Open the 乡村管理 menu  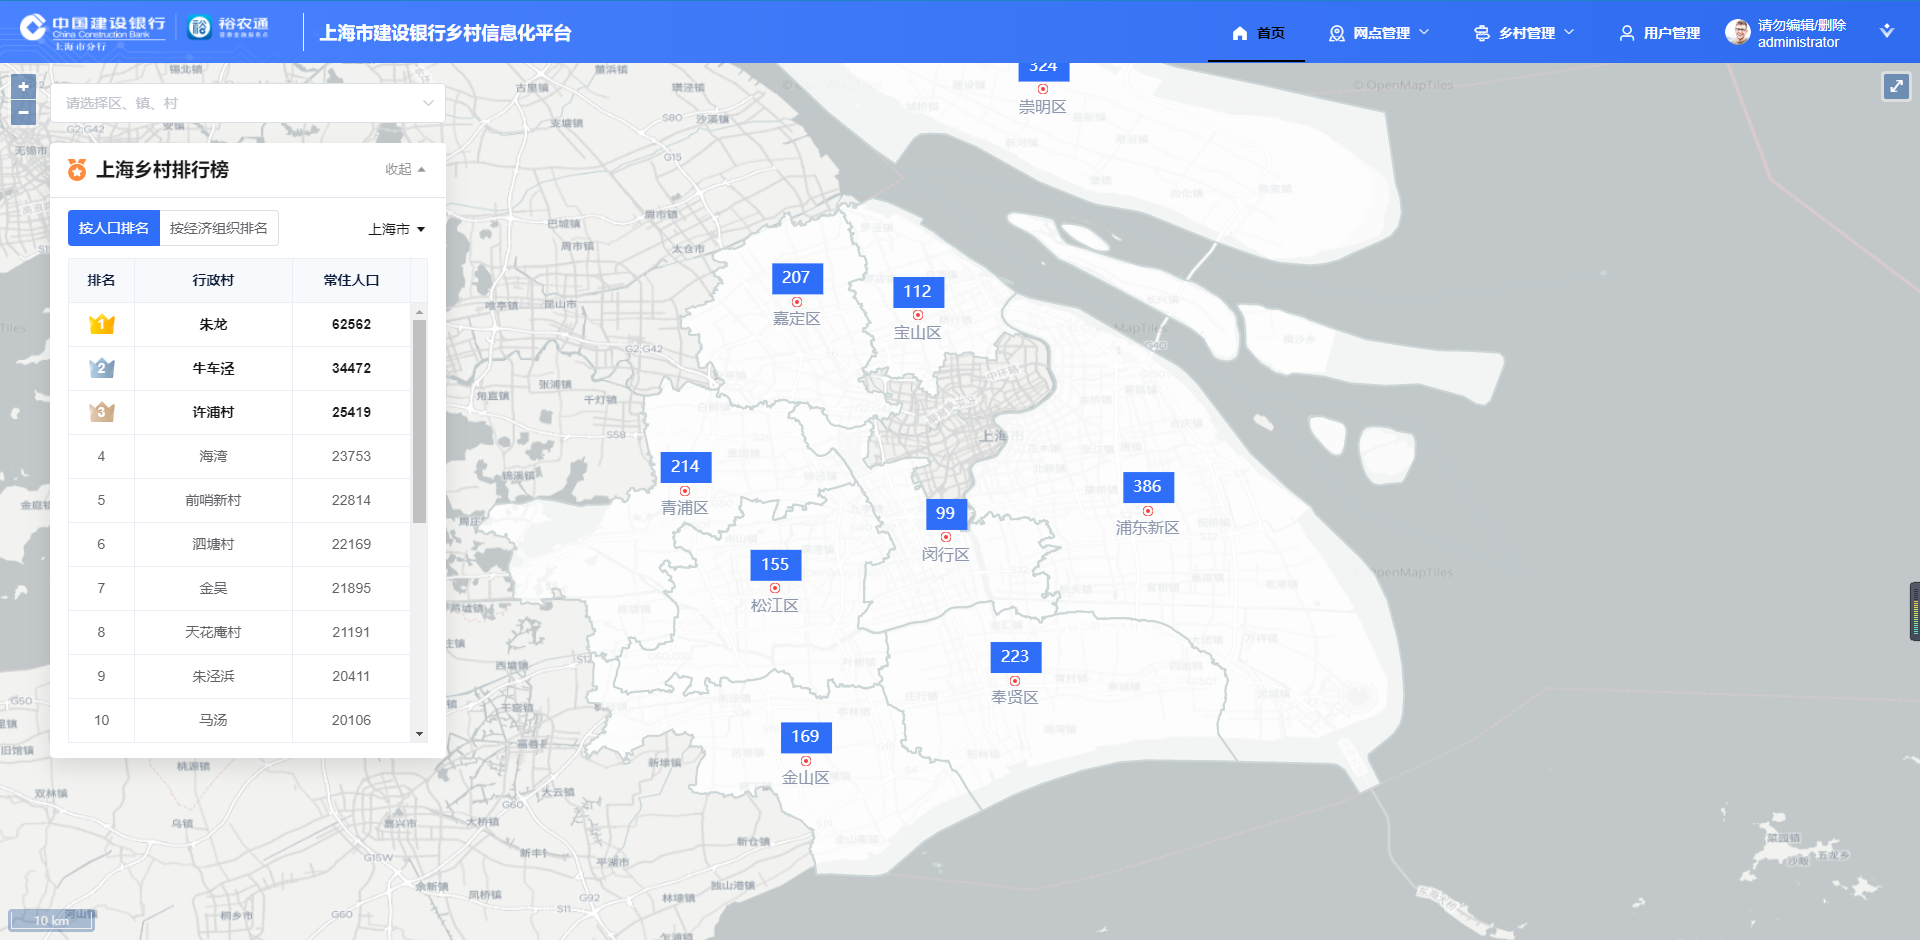[x=1525, y=33]
